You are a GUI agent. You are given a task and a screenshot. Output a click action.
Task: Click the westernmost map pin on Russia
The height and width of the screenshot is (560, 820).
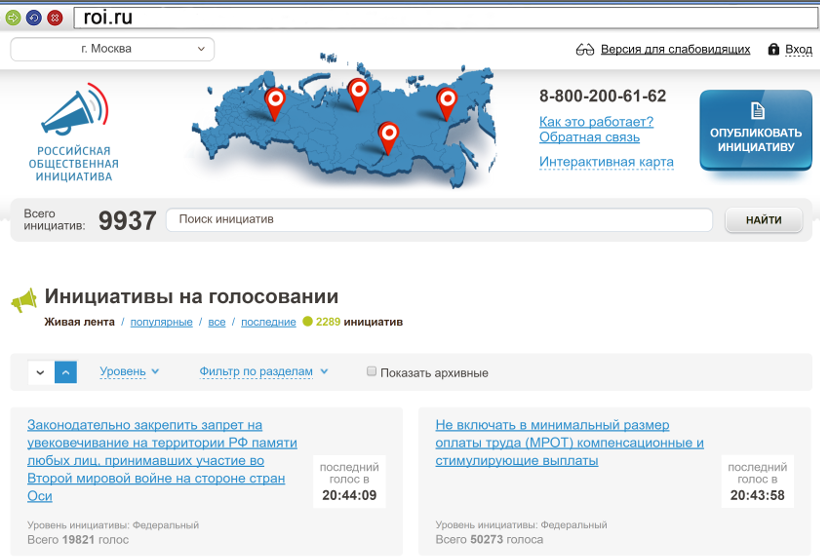tap(275, 104)
